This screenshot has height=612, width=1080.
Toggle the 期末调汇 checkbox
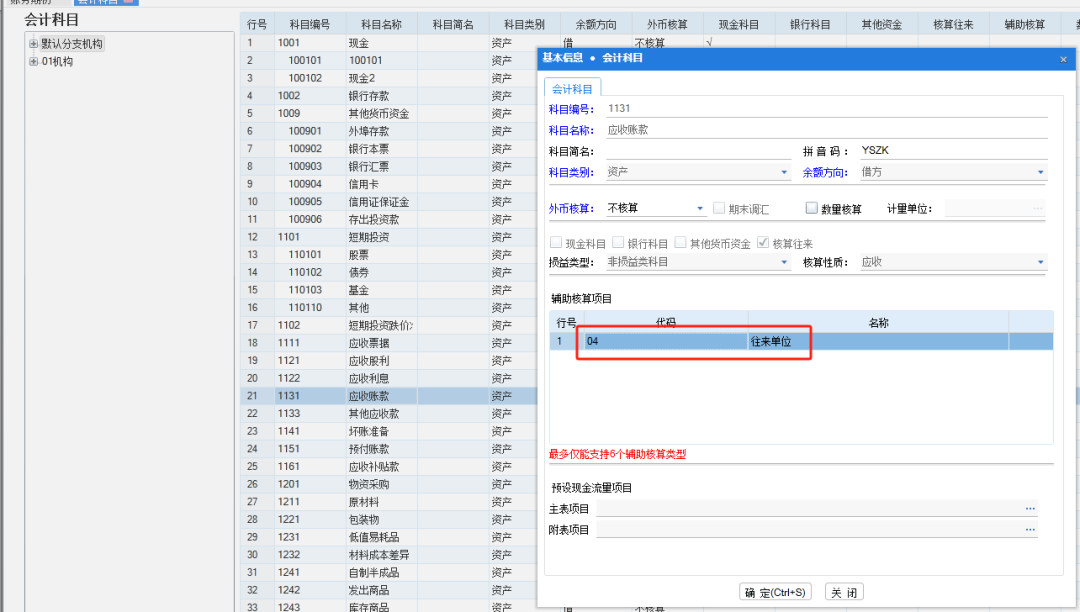pos(719,208)
